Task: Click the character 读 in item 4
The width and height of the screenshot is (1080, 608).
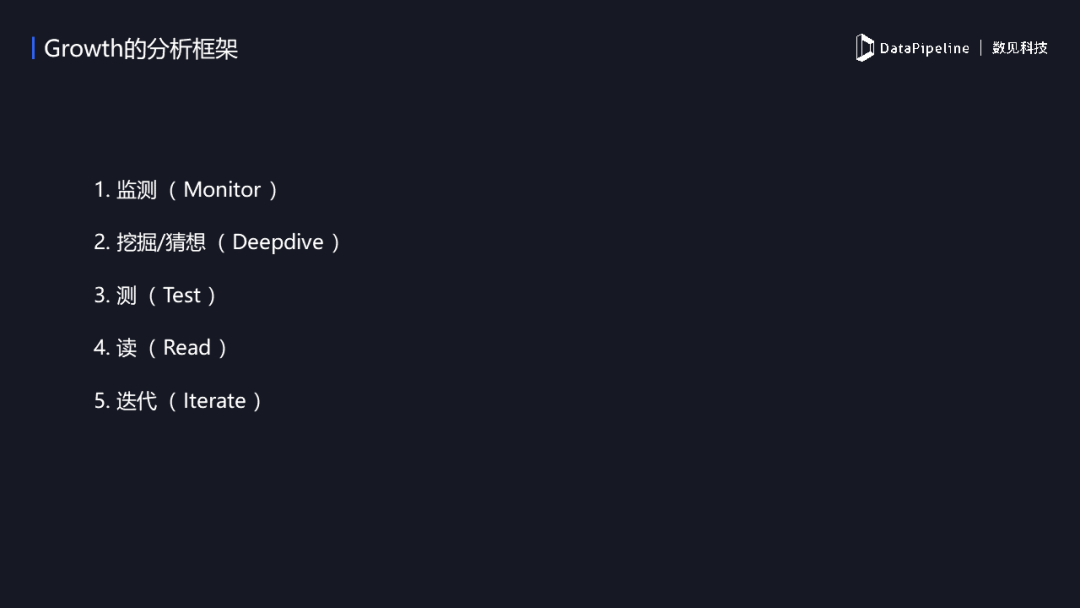Action: click(126, 348)
